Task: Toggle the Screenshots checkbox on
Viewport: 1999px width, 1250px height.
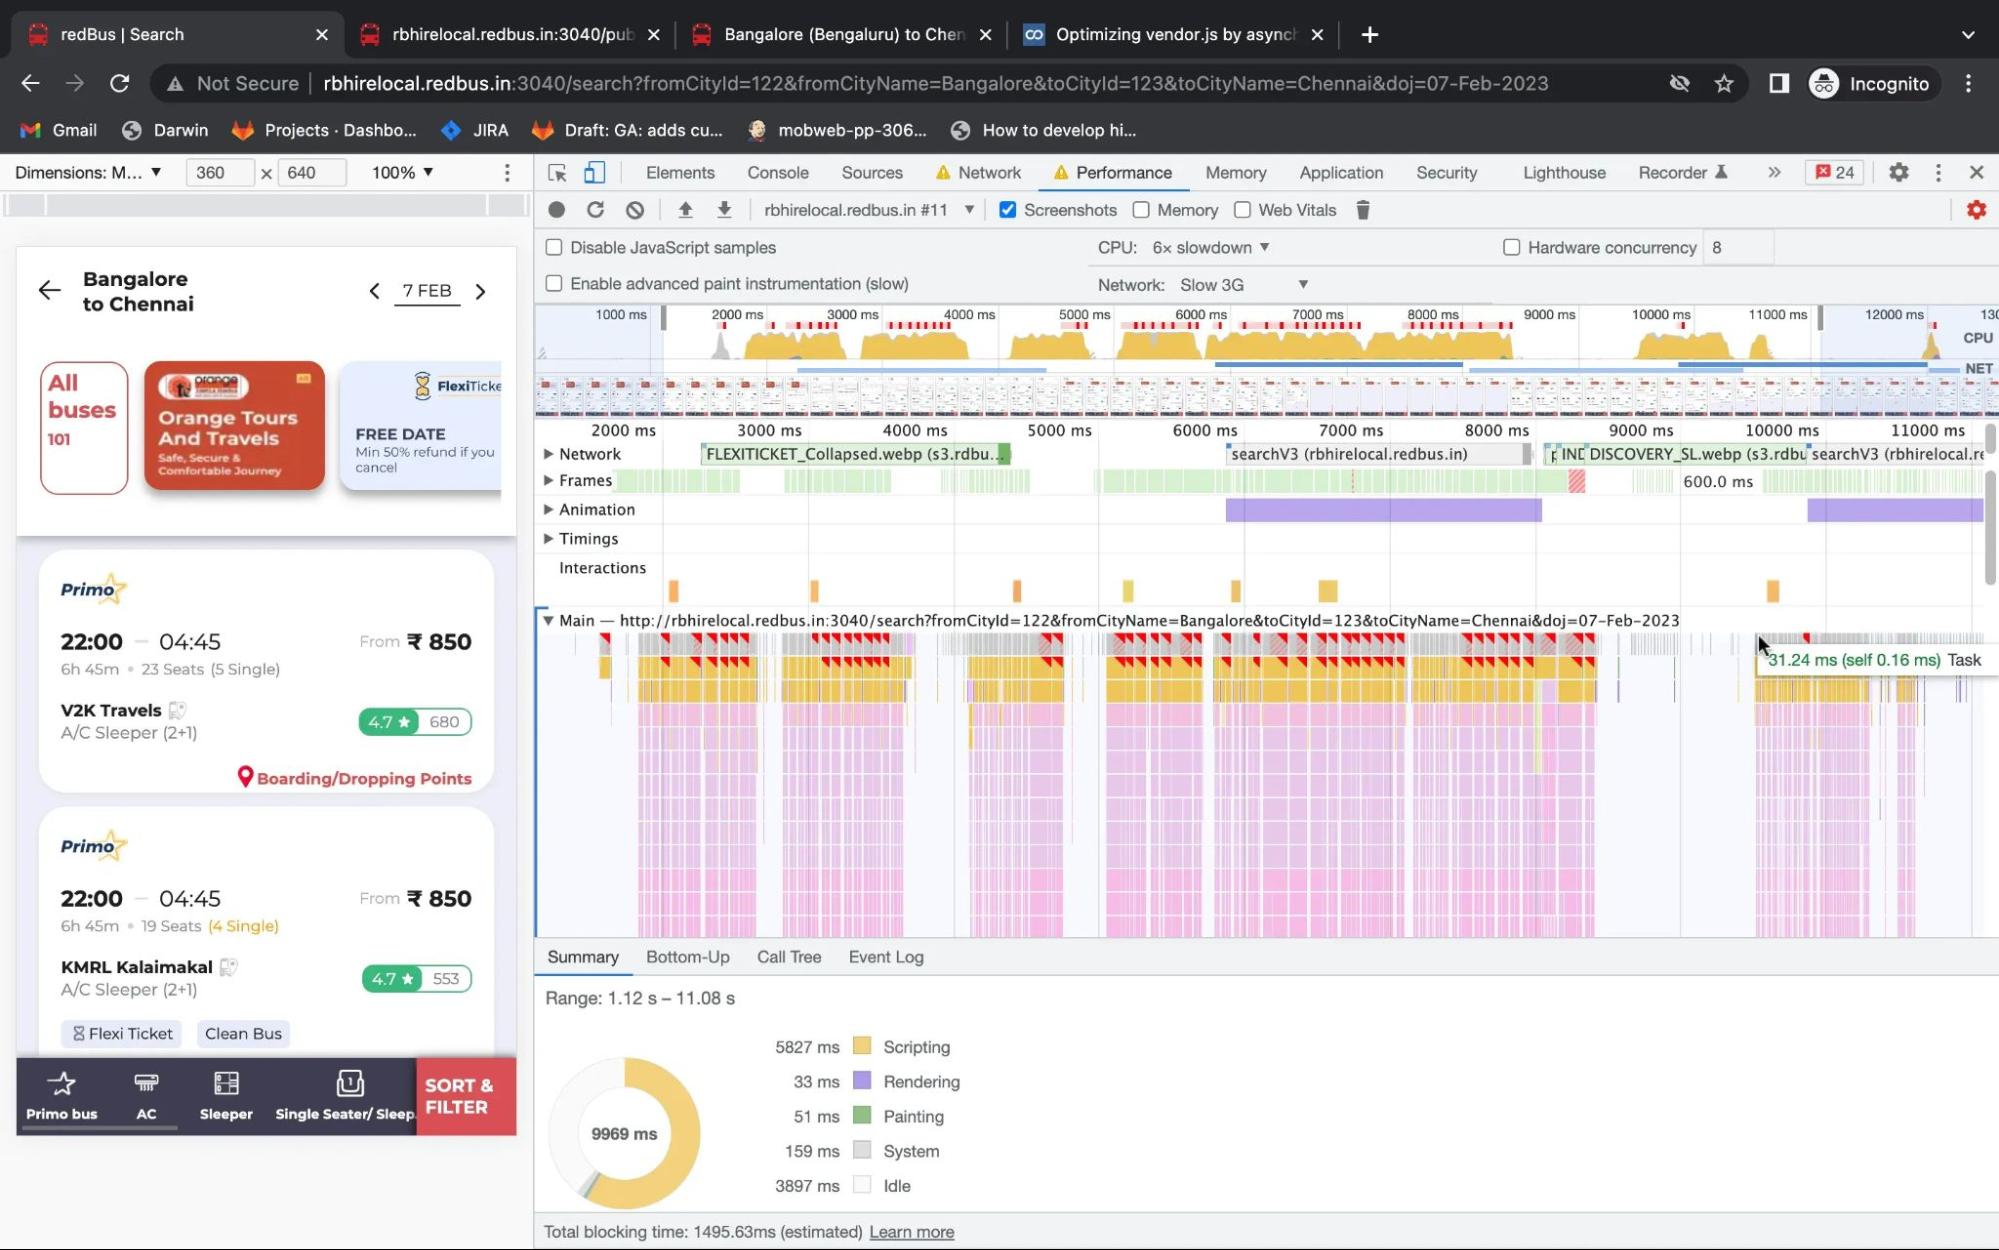Action: coord(1010,209)
